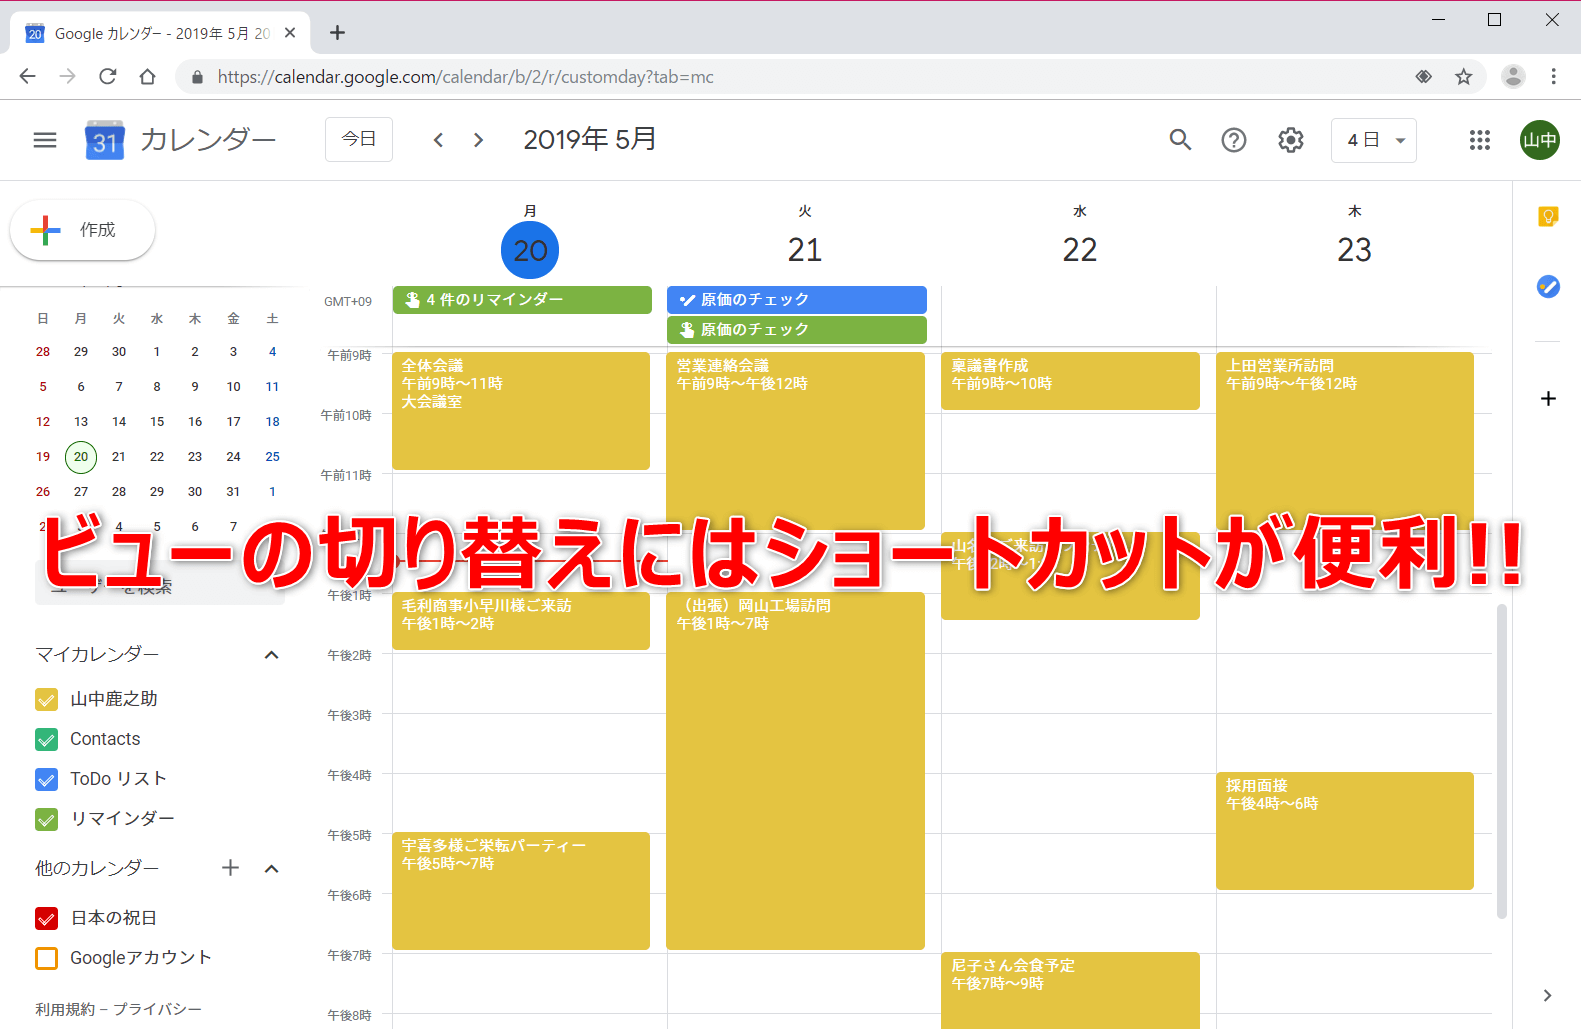The width and height of the screenshot is (1581, 1029).
Task: Open the 採用面接 event
Action: pyautogui.click(x=1345, y=831)
